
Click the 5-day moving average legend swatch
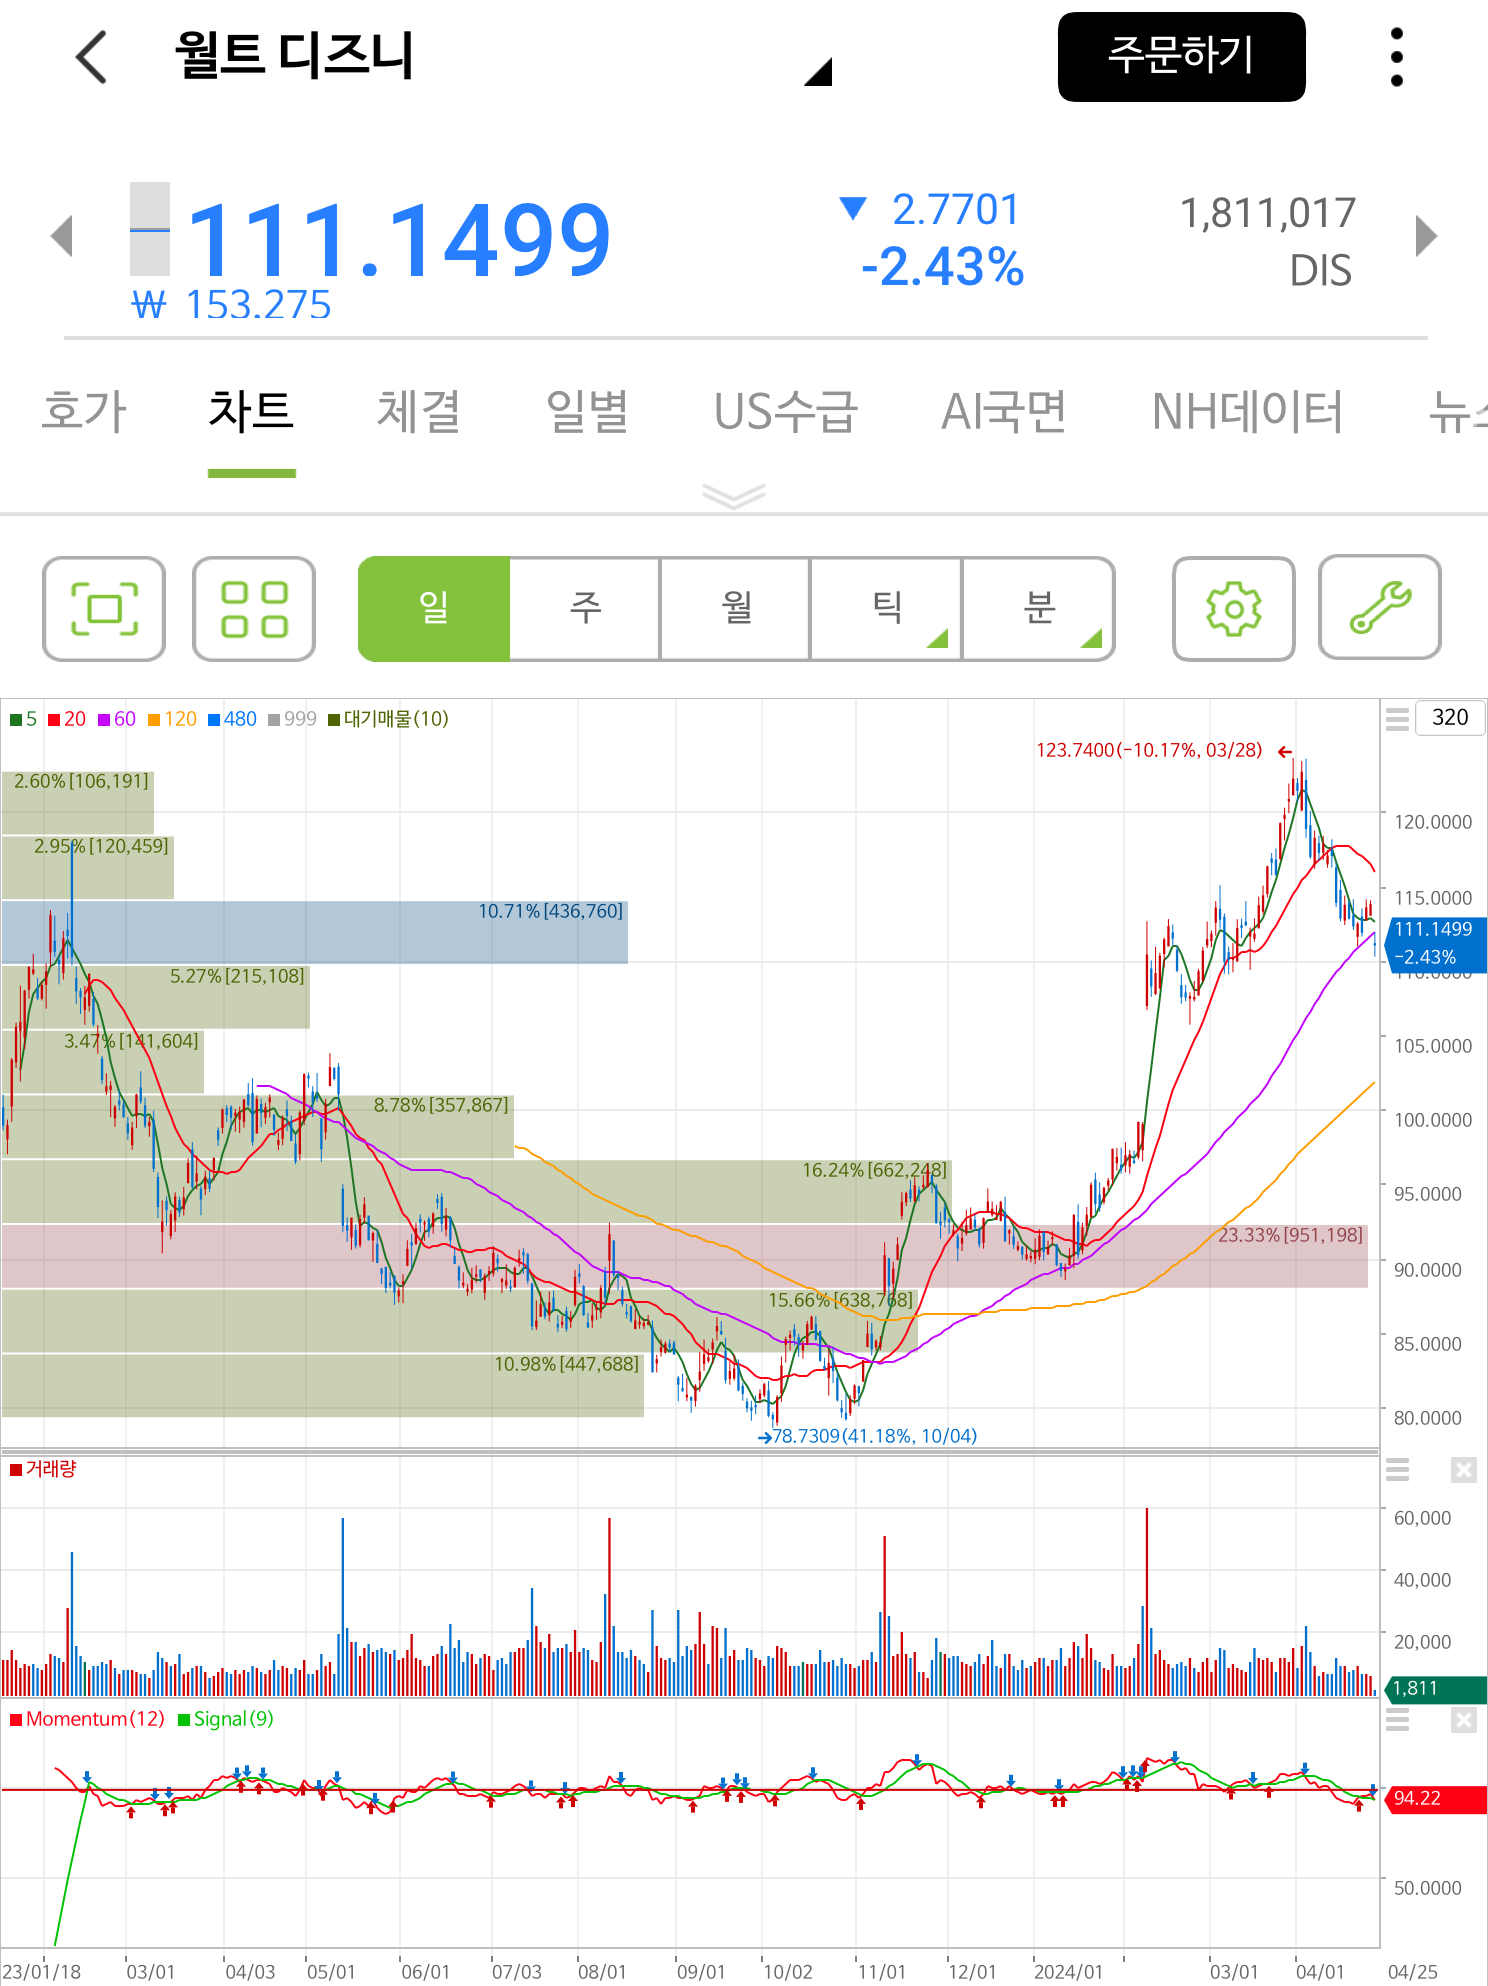tap(16, 720)
